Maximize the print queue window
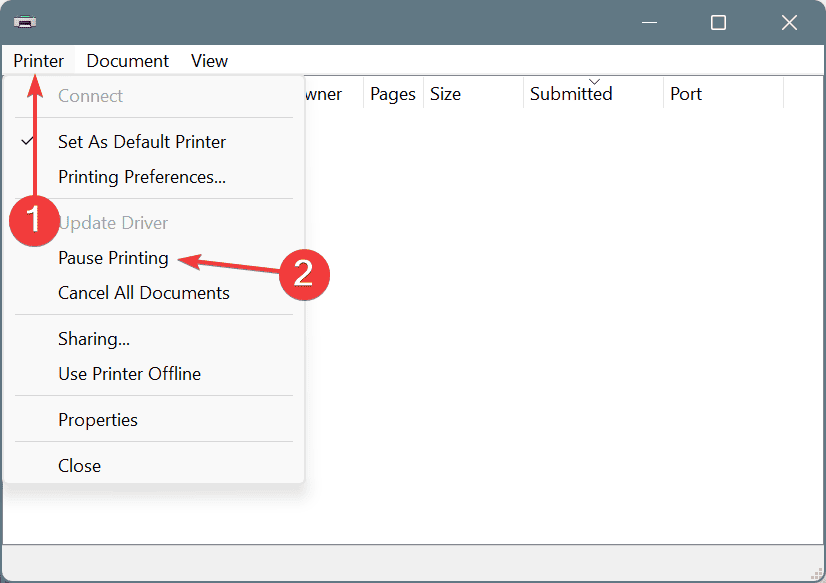Image resolution: width=826 pixels, height=583 pixels. point(718,23)
